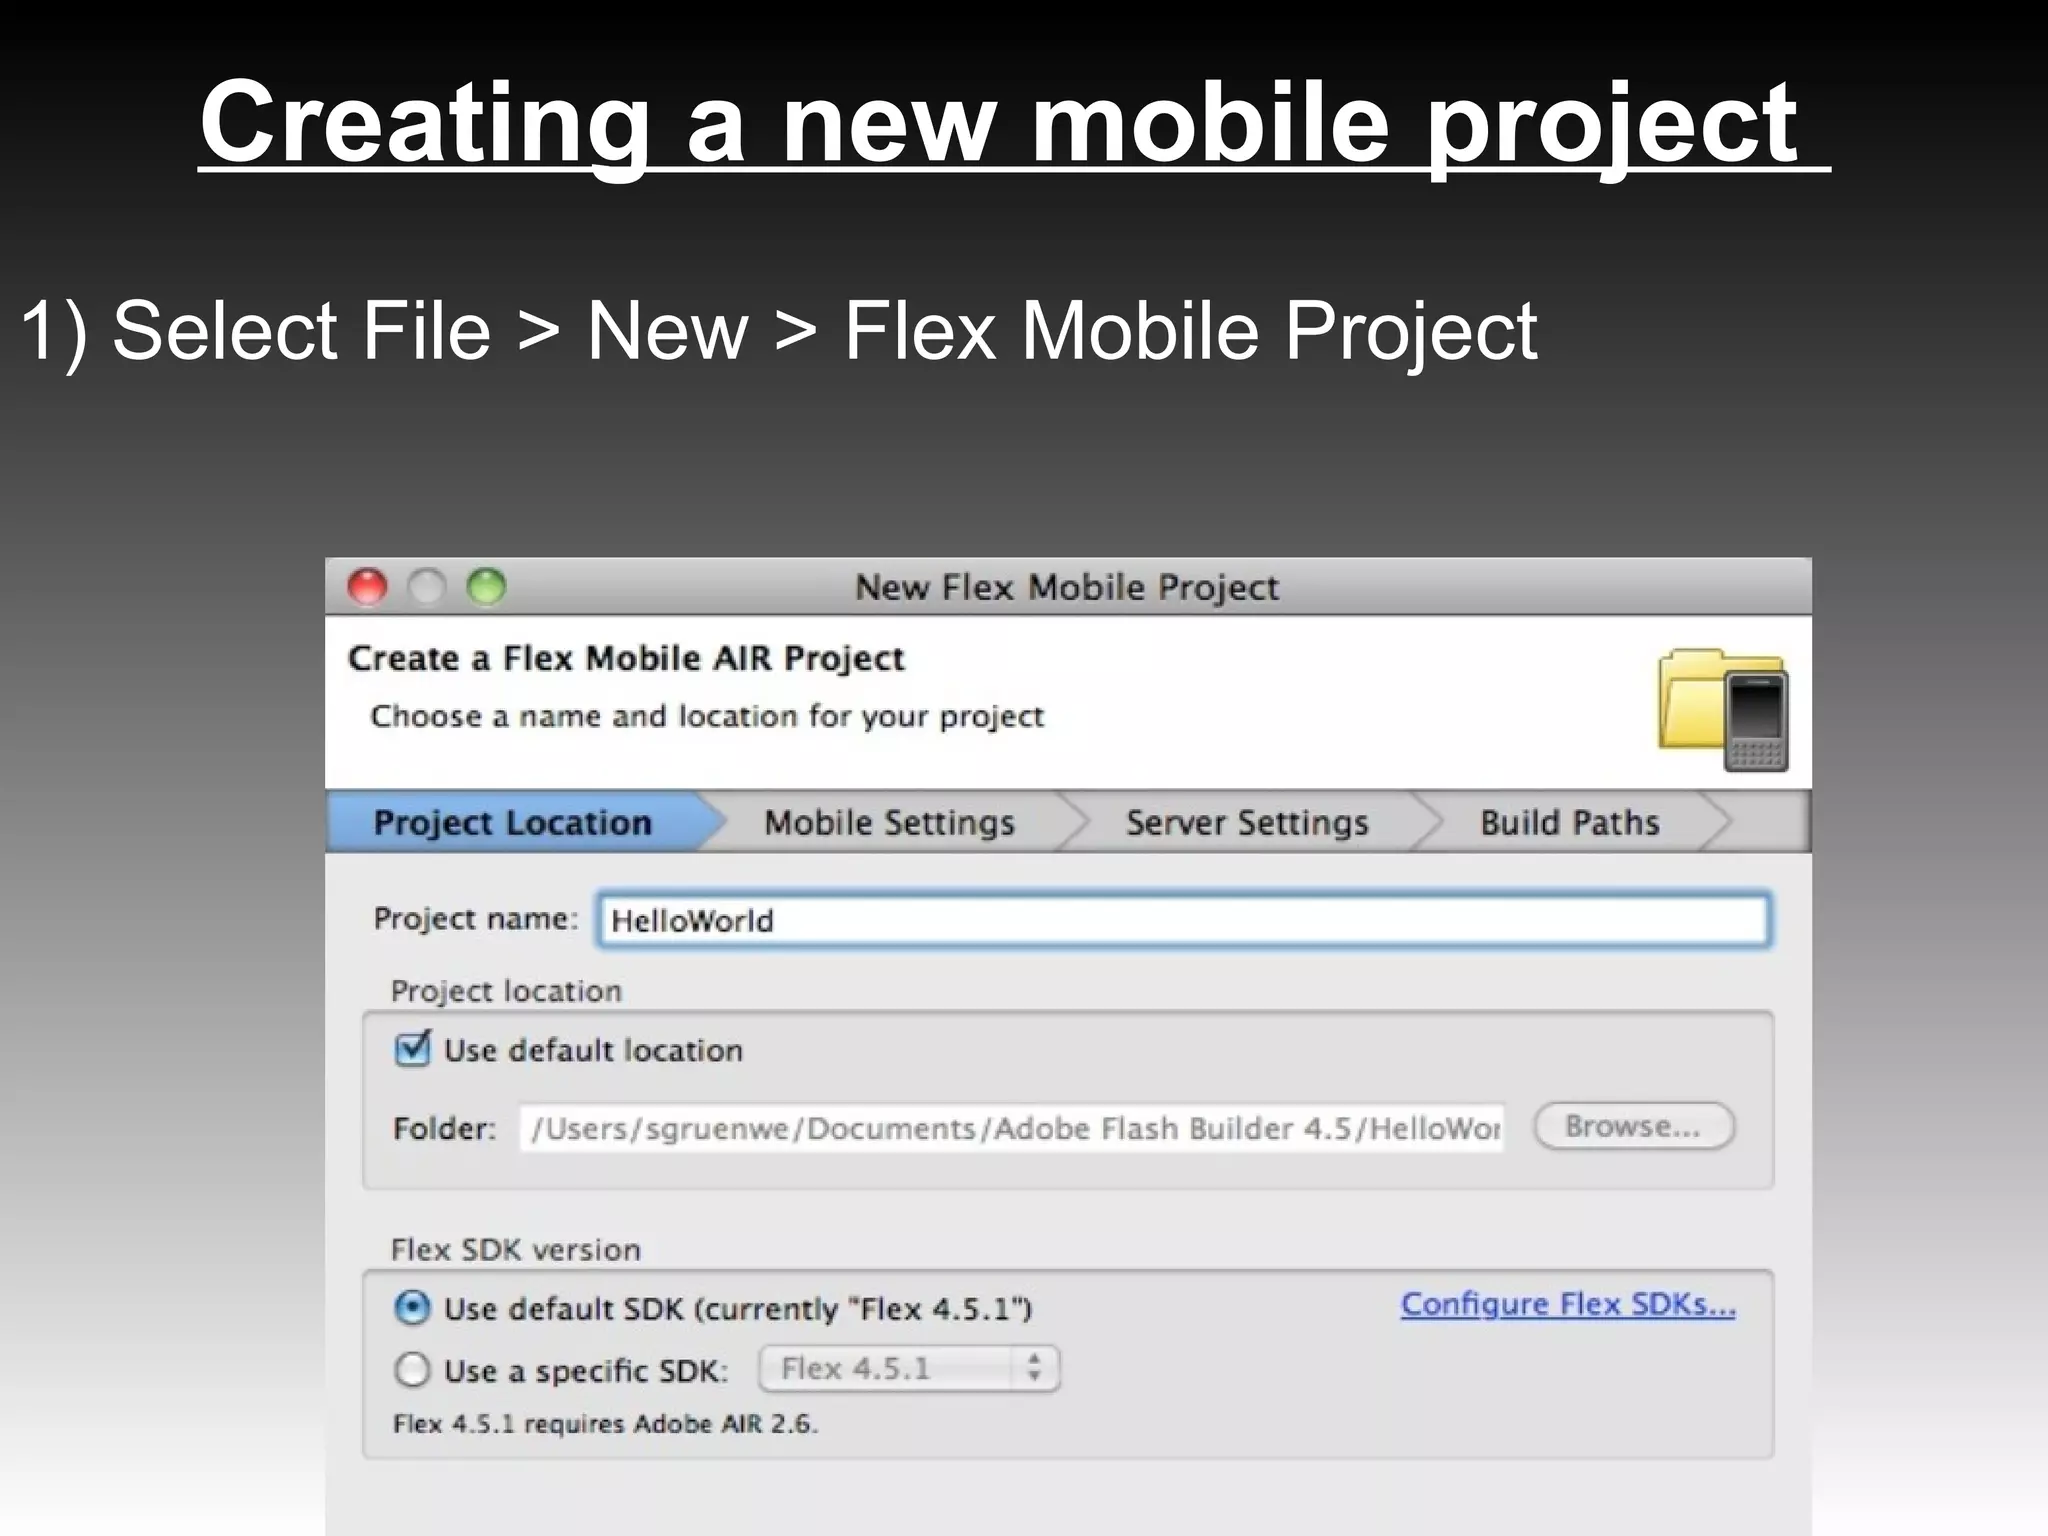Click the slide step 'Select File > New > Flex Mobile Project'
This screenshot has width=2048, height=1536.
[x=825, y=331]
